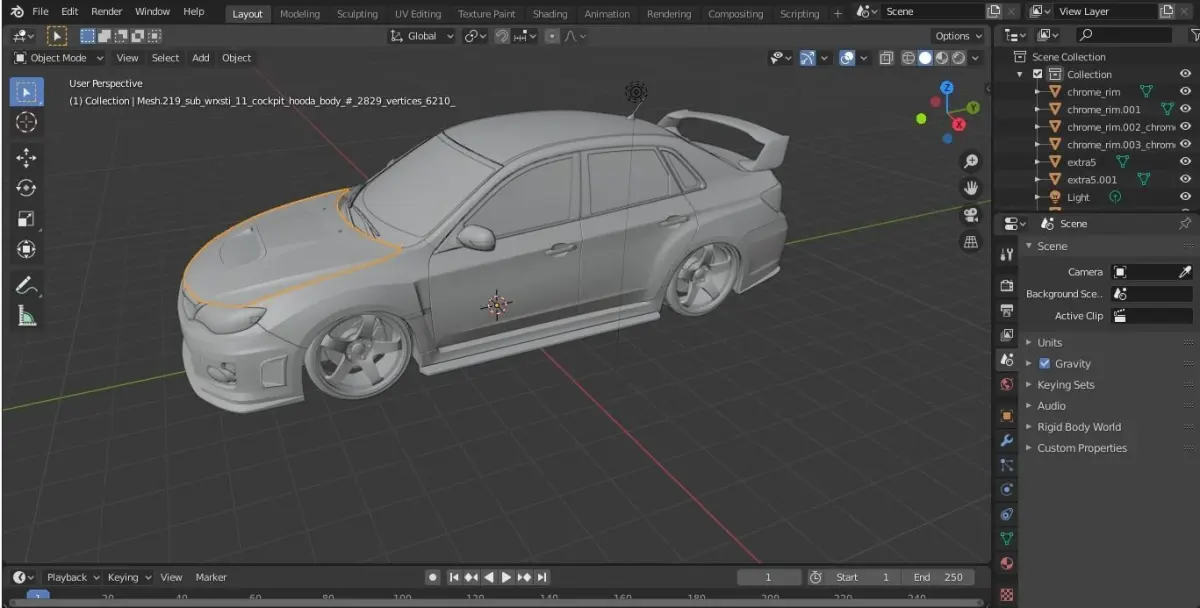Image resolution: width=1200 pixels, height=608 pixels.
Task: Open the Physics properties tab
Action: (1006, 489)
